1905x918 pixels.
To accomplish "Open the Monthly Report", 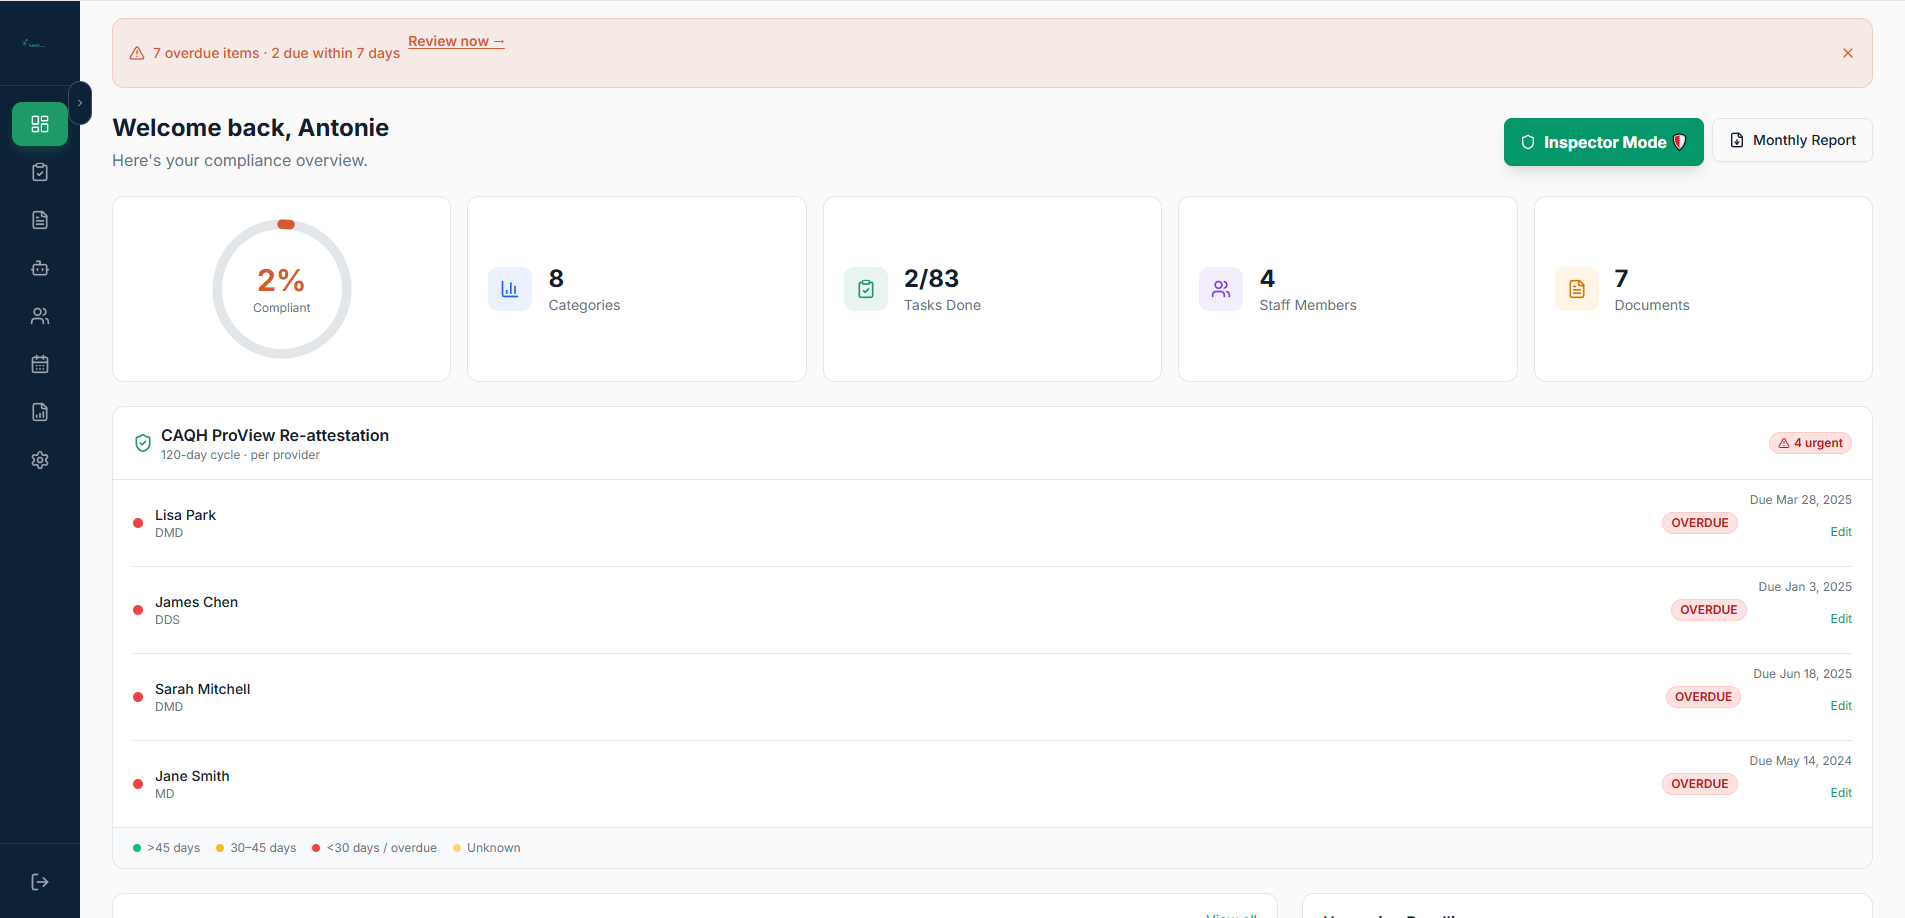I will click(x=1792, y=140).
